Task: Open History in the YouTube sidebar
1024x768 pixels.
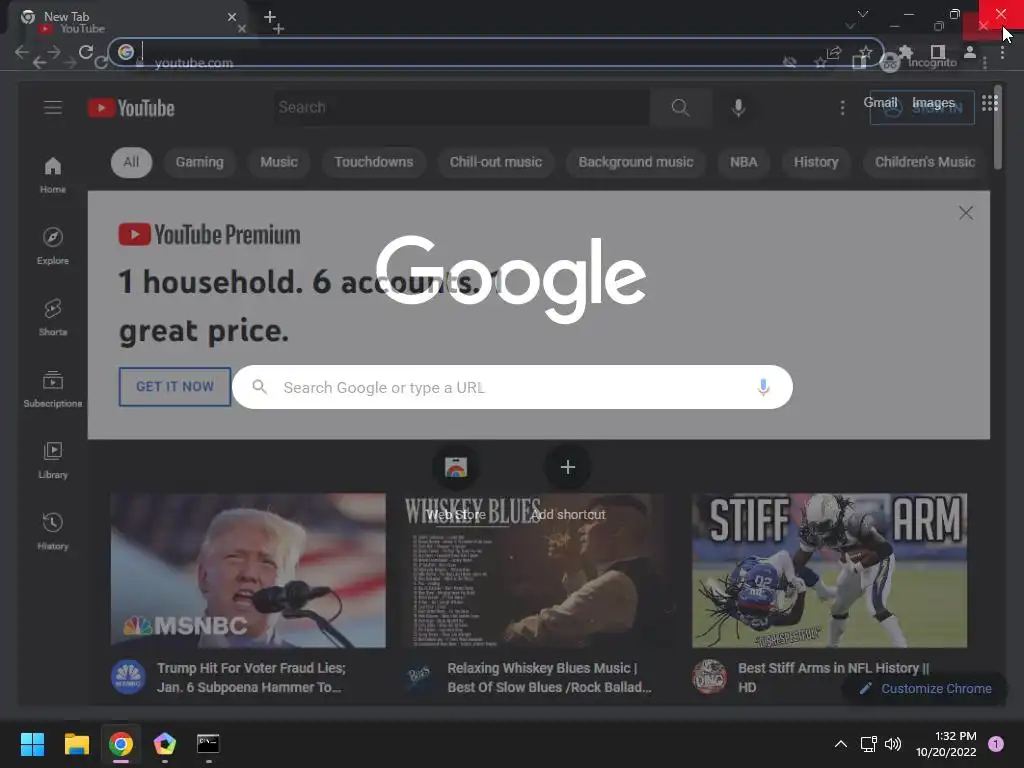Action: point(53,532)
